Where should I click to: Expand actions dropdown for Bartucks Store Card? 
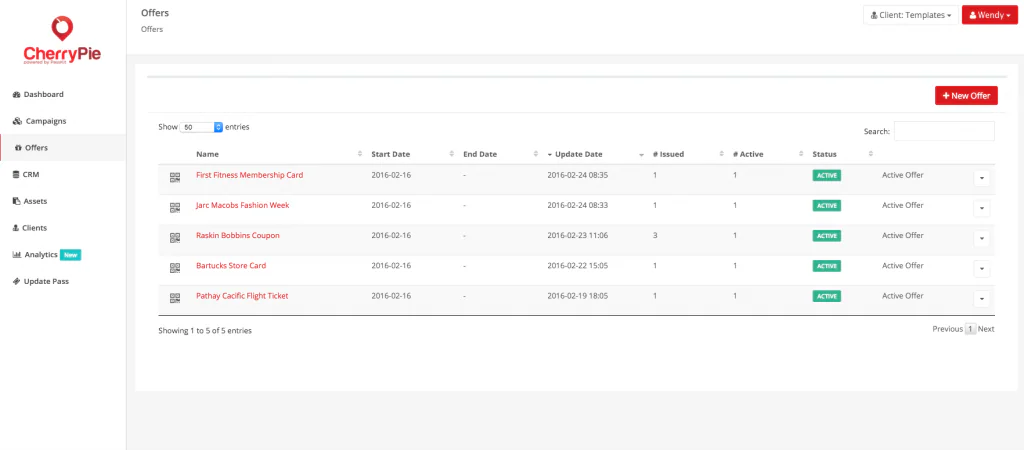tap(982, 269)
